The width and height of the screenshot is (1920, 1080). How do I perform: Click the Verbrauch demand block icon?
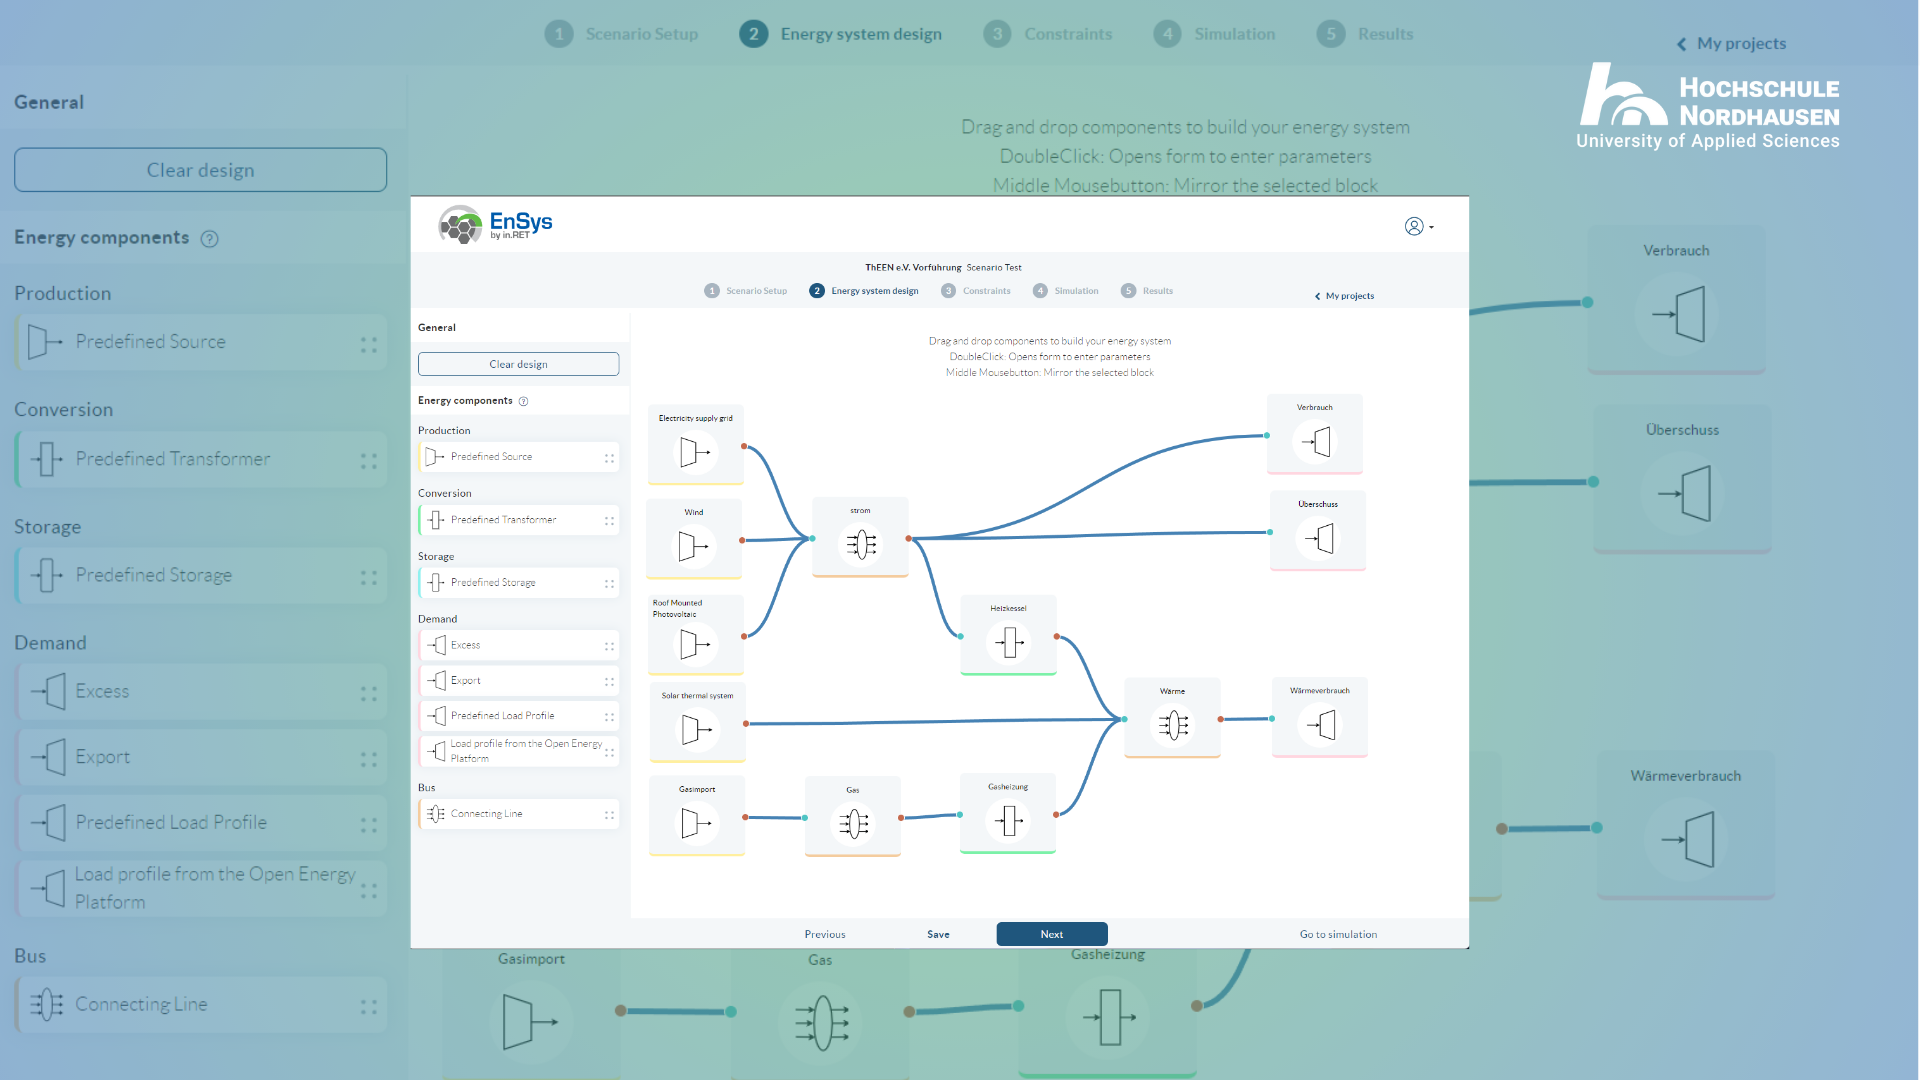(1315, 441)
